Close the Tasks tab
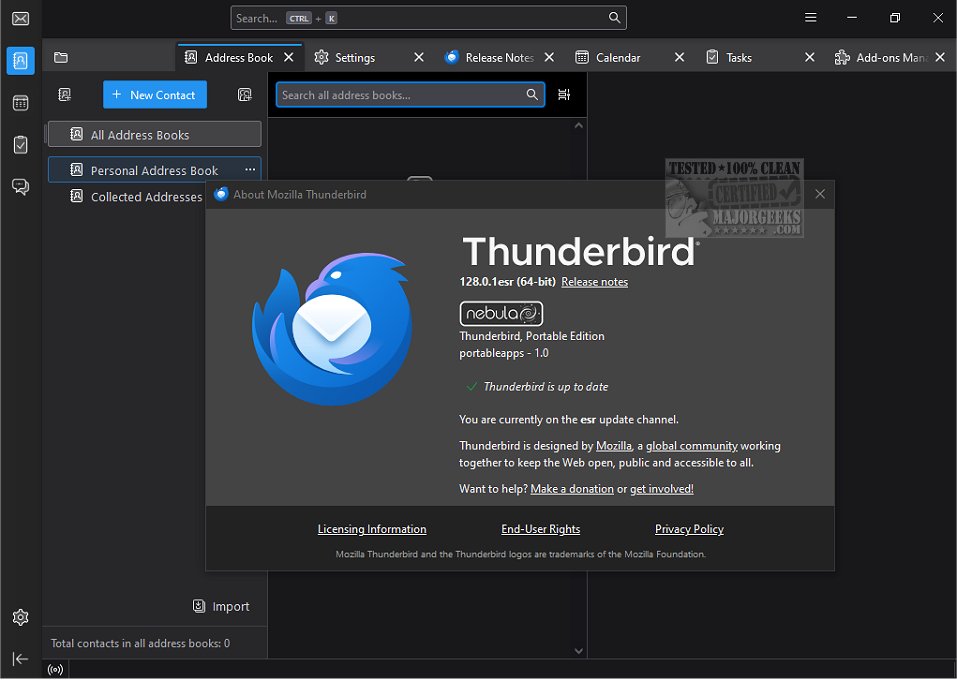Screen dimensions: 957x681 pyautogui.click(x=809, y=57)
